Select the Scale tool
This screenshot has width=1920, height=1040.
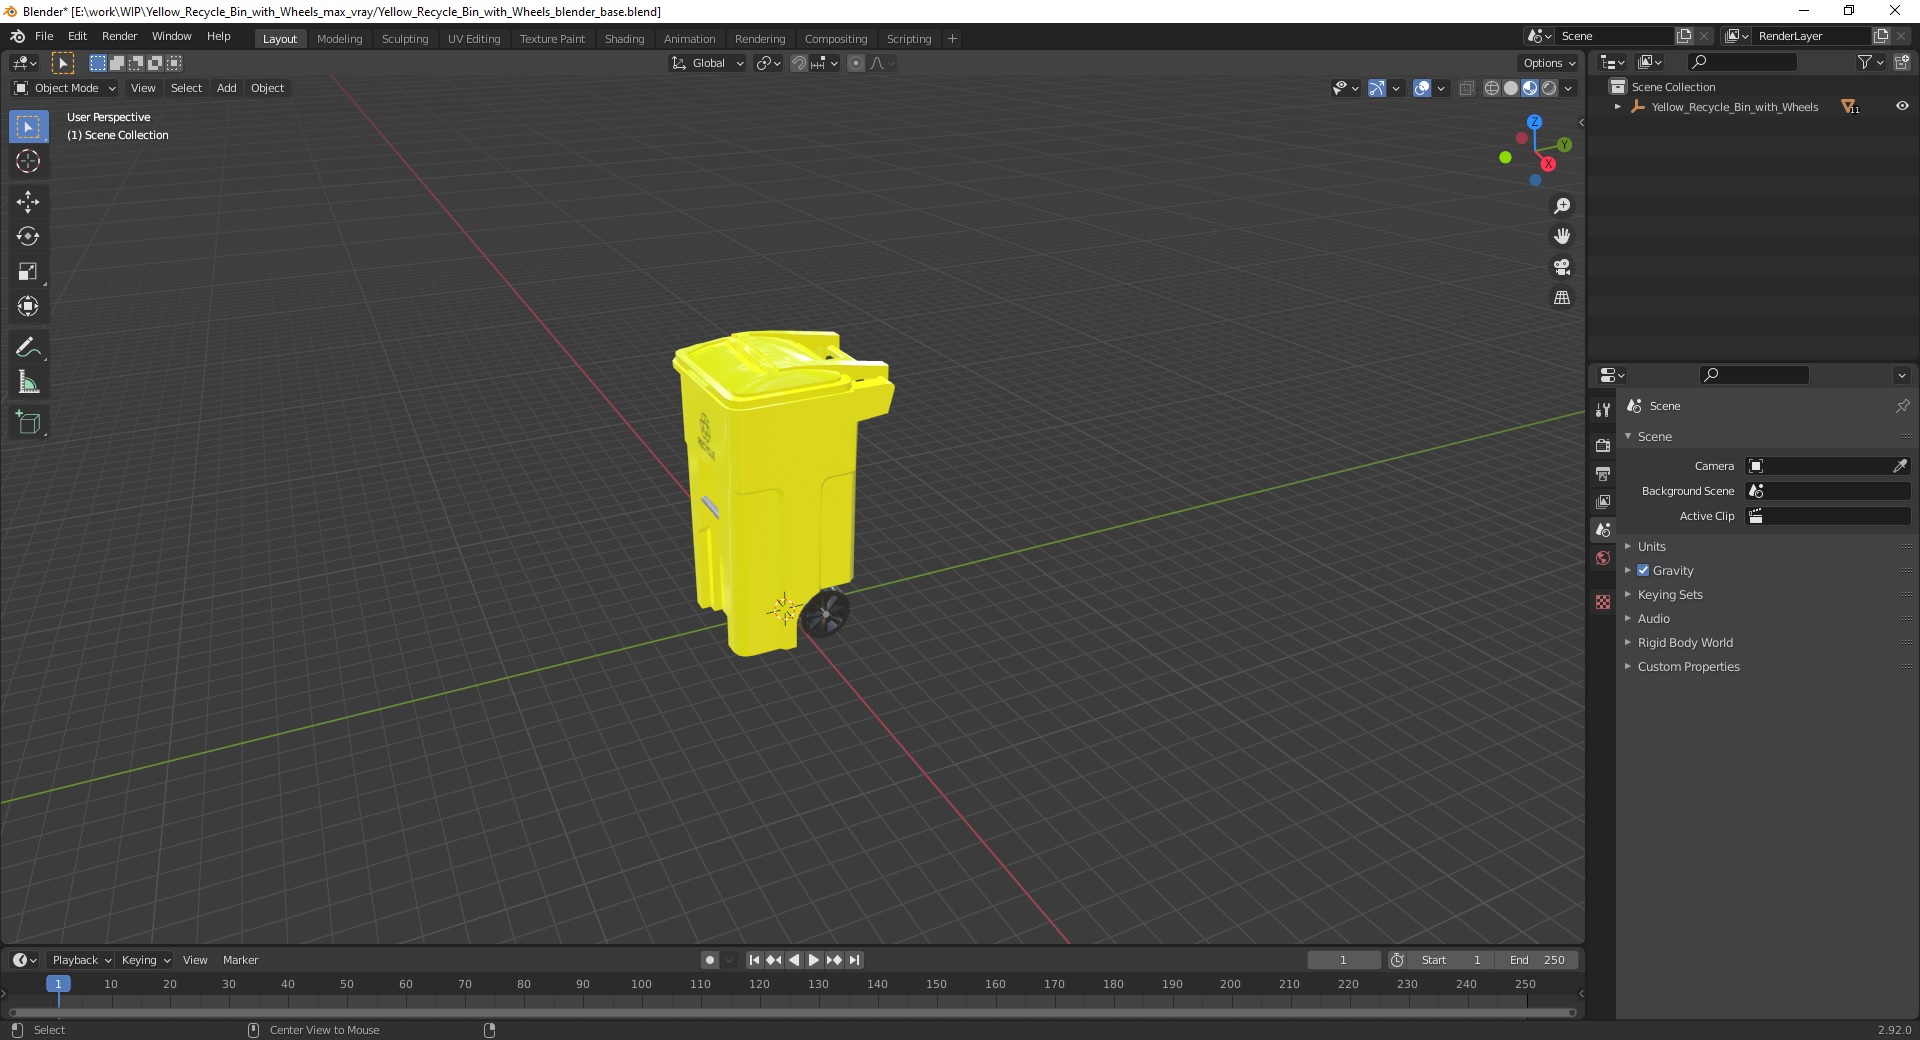click(x=28, y=271)
